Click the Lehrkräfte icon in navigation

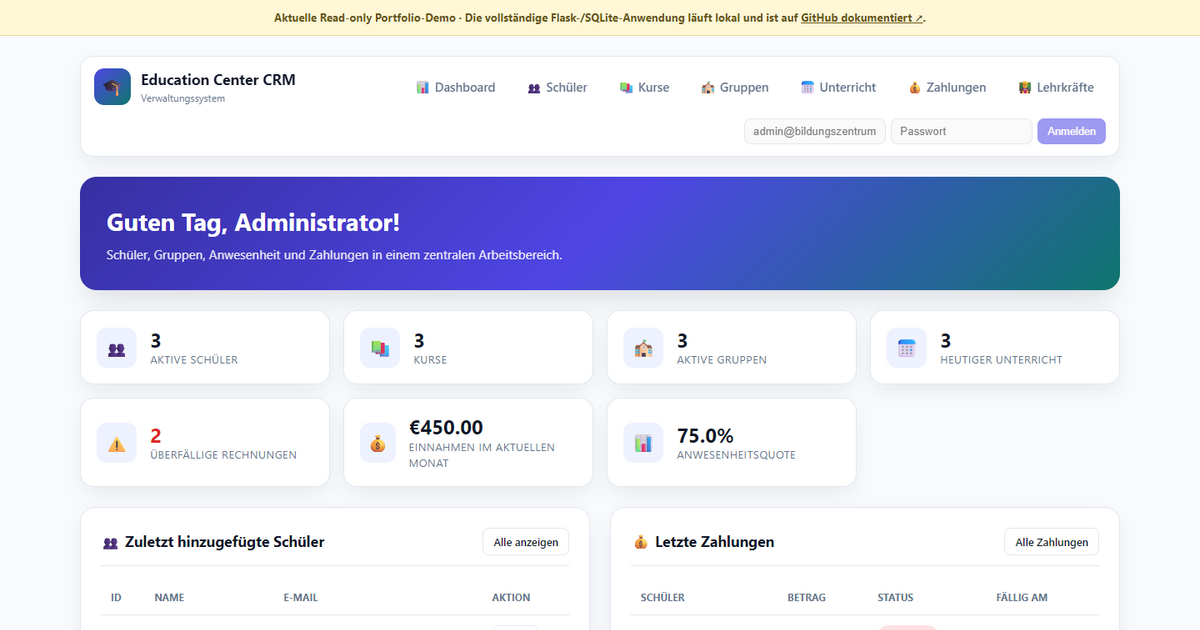coord(1025,88)
